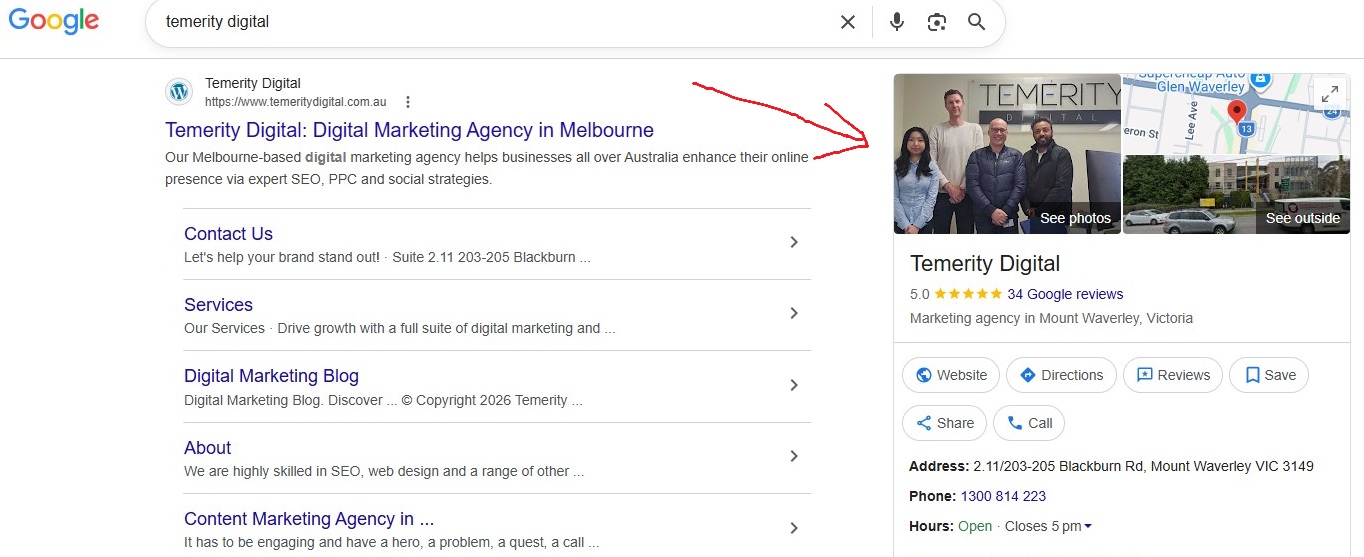This screenshot has width=1364, height=557.
Task: Expand the chevron on the Content Marketing Agency row
Action: click(794, 528)
